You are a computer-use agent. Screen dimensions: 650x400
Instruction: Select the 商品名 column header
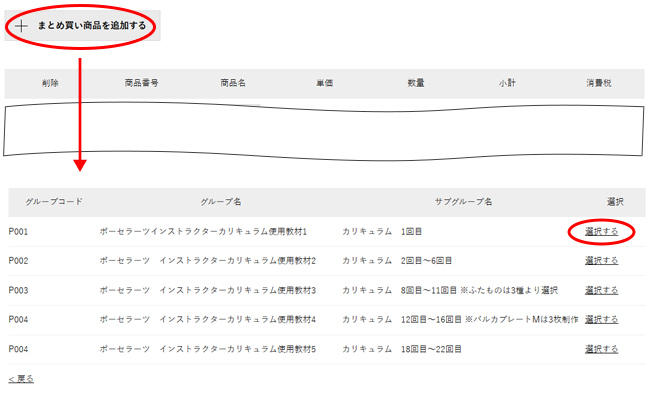(x=233, y=83)
